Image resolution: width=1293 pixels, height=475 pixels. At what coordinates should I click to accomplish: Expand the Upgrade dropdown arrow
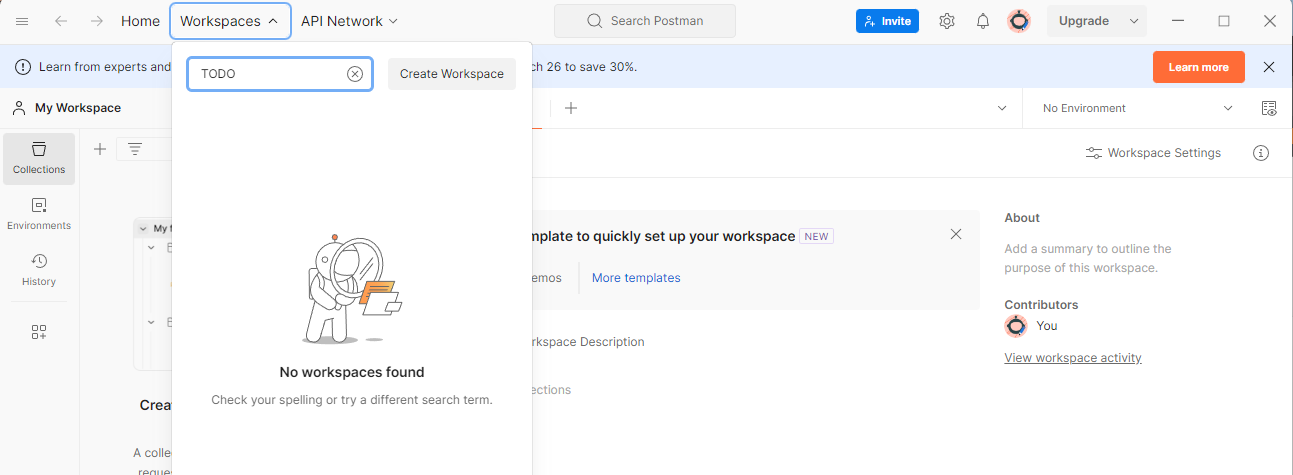(x=1134, y=21)
